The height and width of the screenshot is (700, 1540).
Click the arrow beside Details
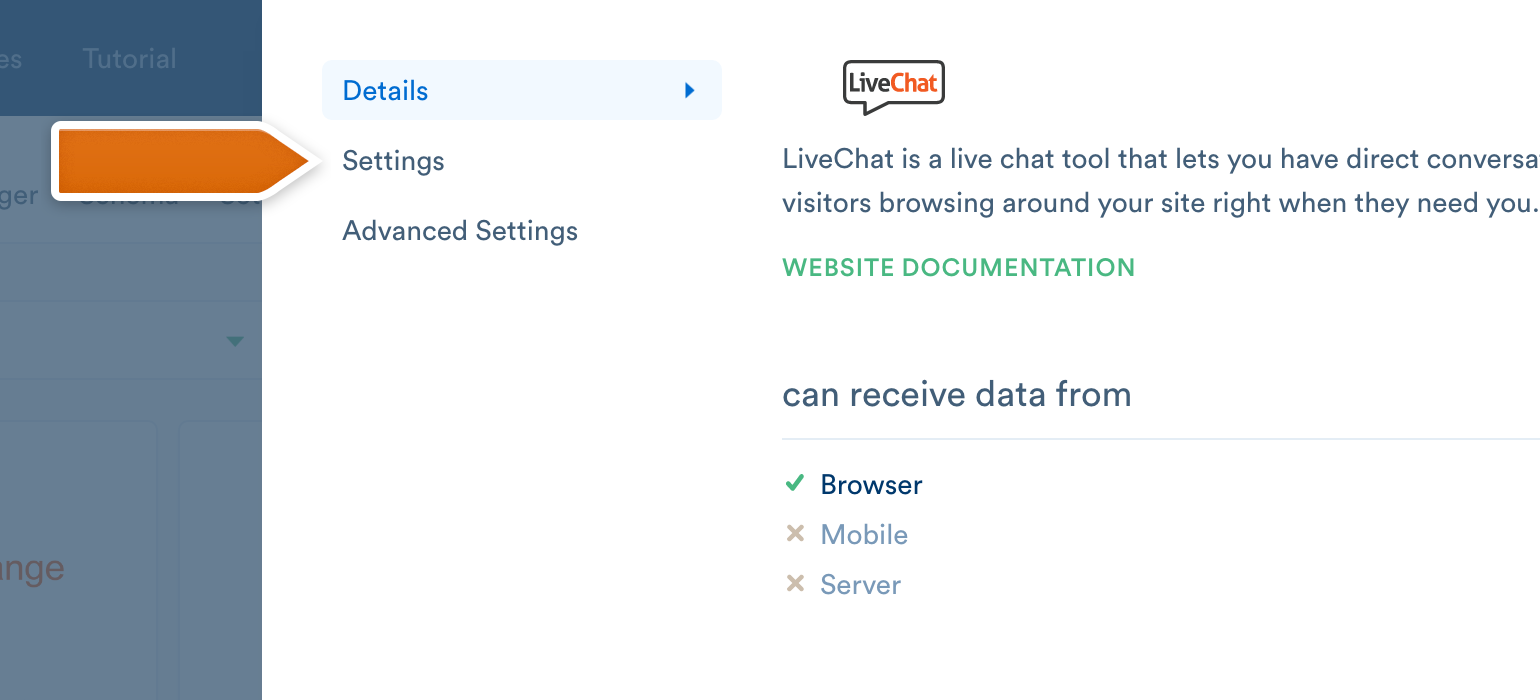tap(689, 90)
